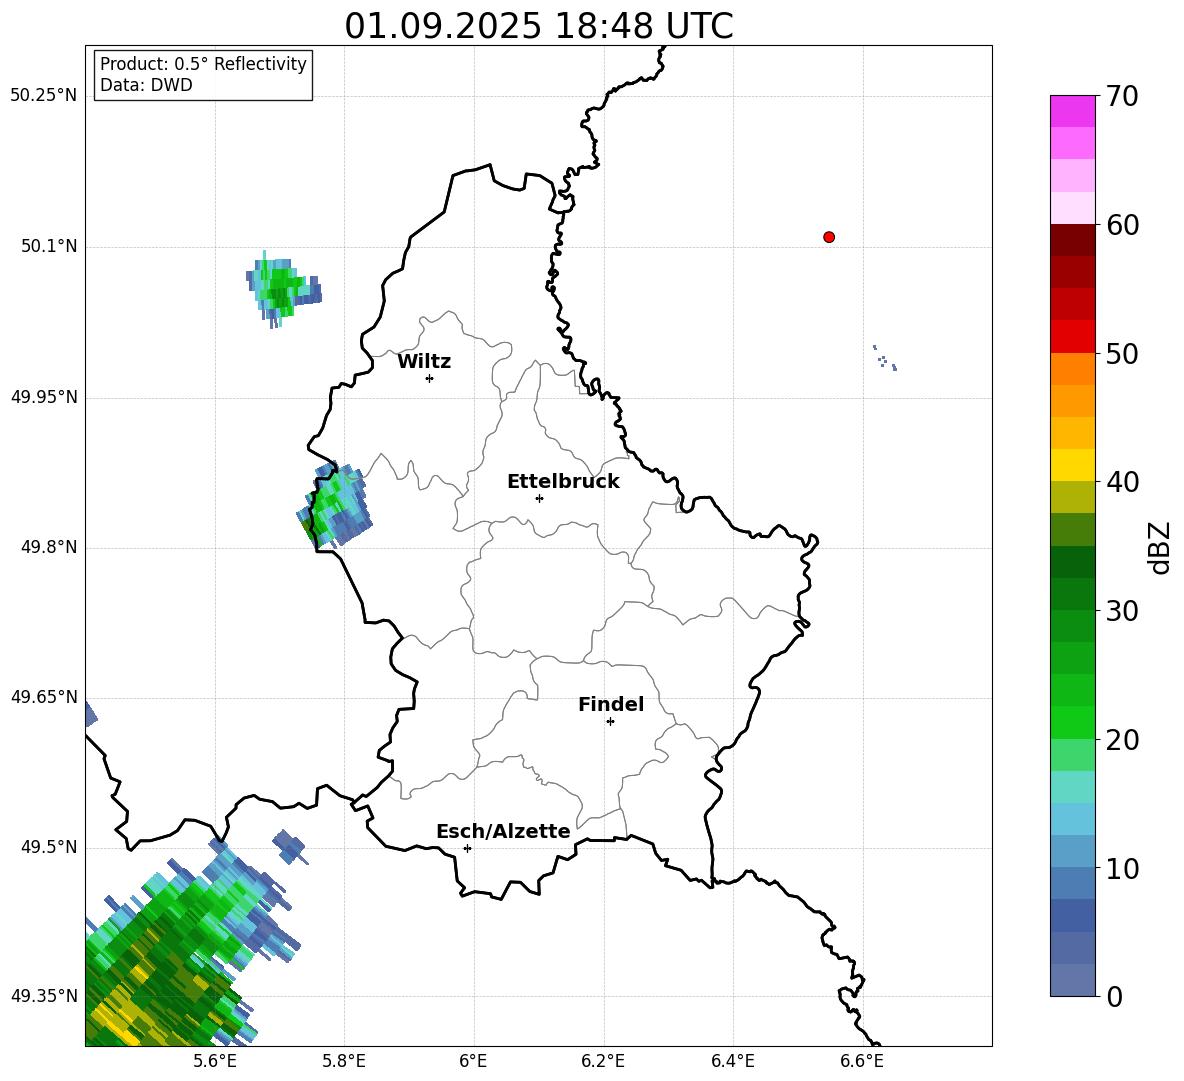Image resolution: width=1184 pixels, height=1081 pixels.
Task: Click the 6.2°E longitude label
Action: click(x=603, y=1061)
